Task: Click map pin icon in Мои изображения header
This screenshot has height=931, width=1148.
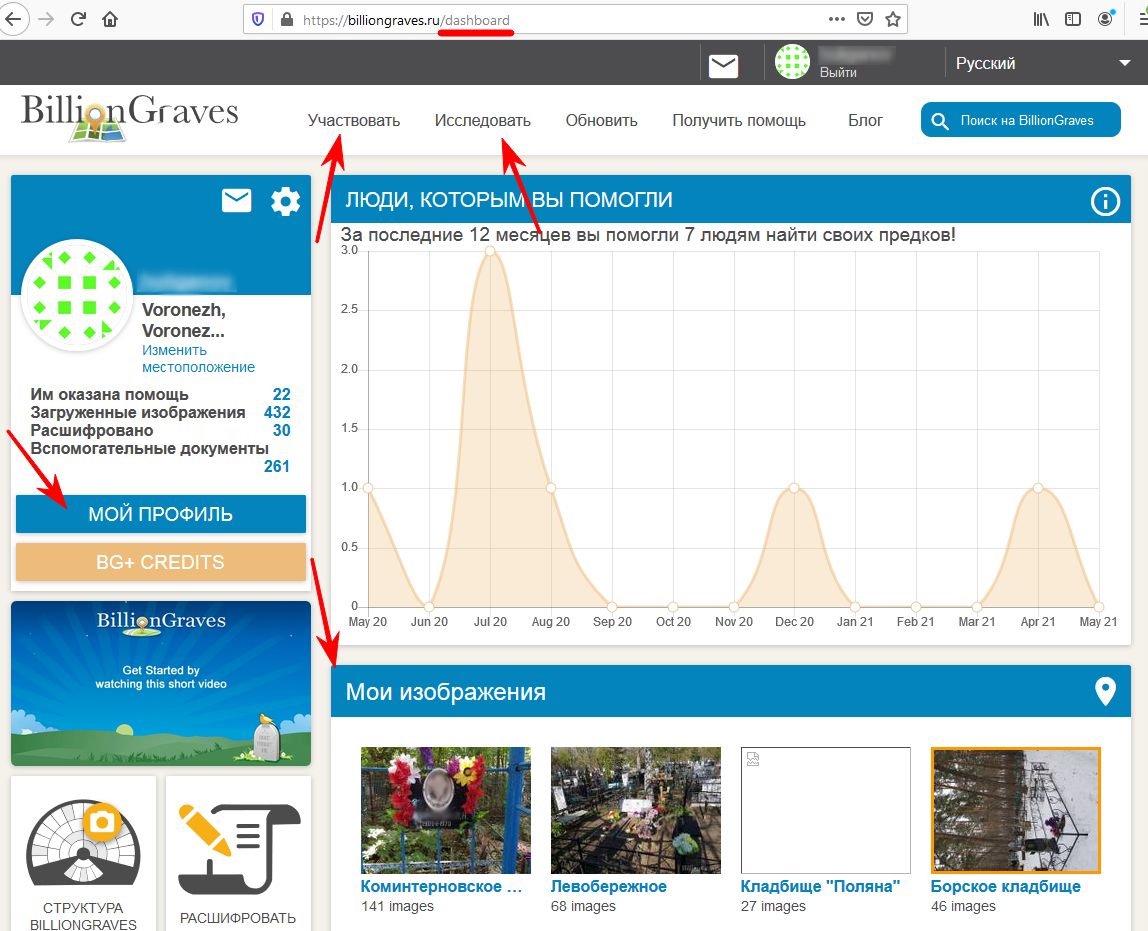Action: click(1105, 691)
